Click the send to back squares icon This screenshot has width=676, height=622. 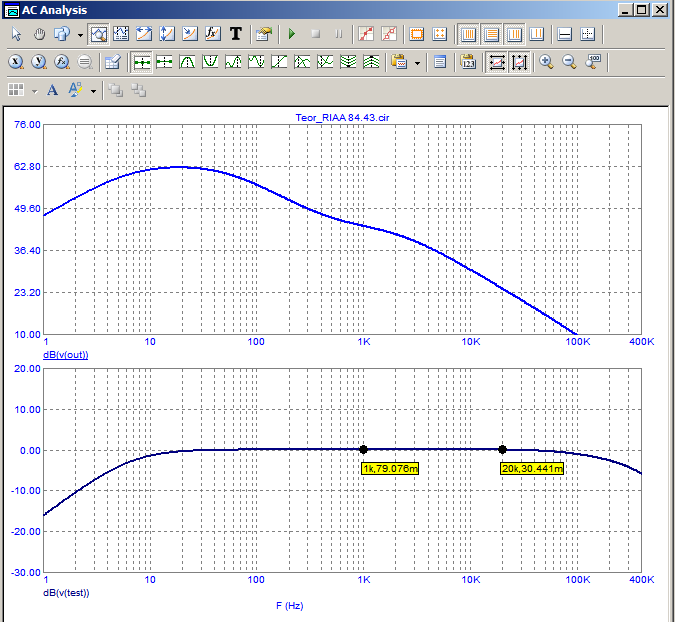click(x=138, y=90)
